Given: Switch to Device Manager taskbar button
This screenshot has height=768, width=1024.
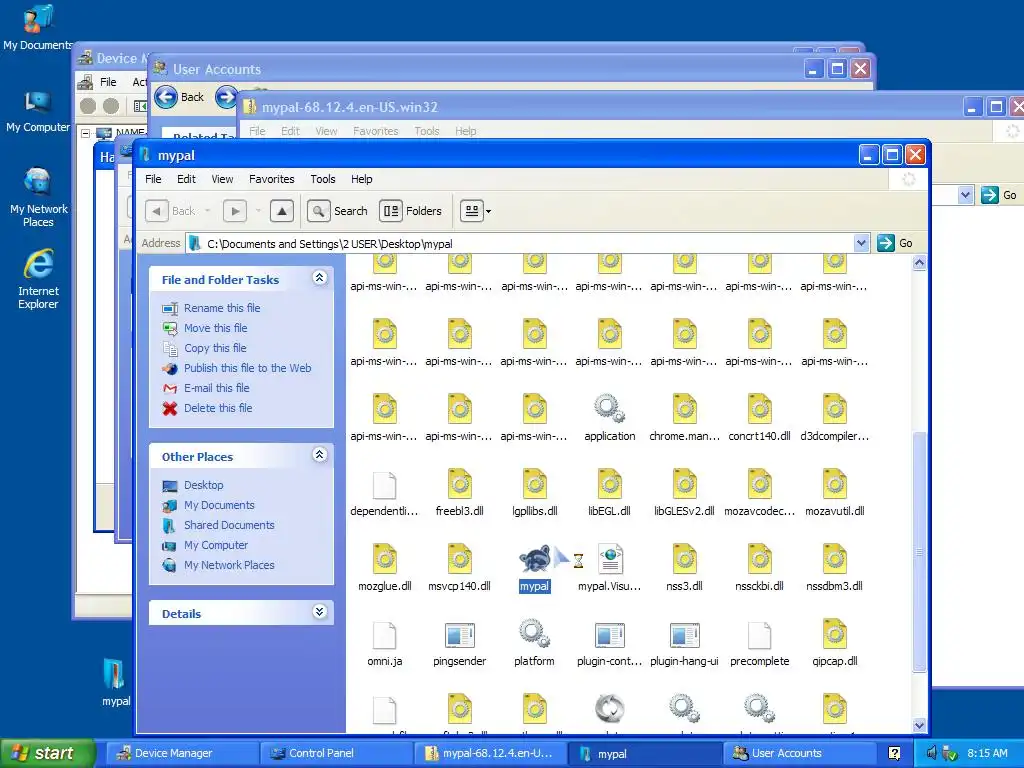Looking at the screenshot, I should 182,753.
